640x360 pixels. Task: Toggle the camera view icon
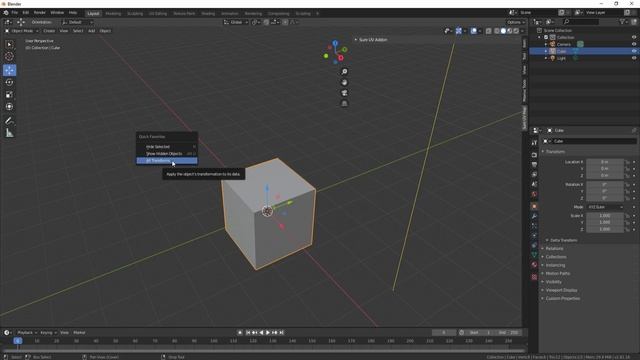344,93
